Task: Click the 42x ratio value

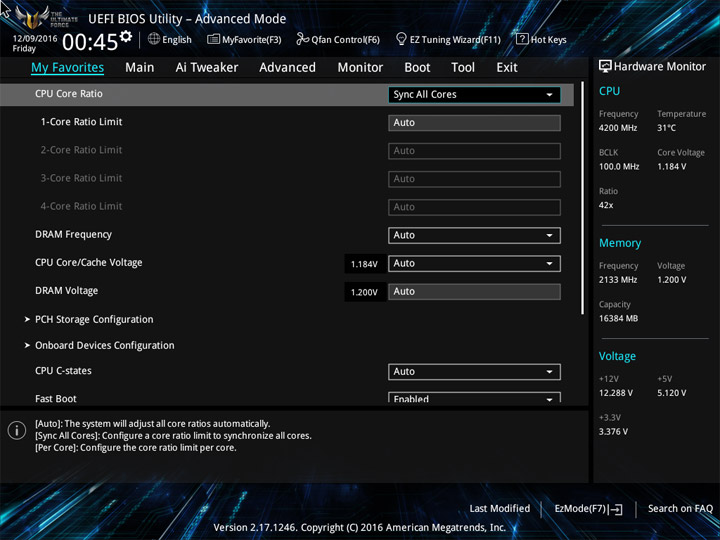Action: pos(606,205)
